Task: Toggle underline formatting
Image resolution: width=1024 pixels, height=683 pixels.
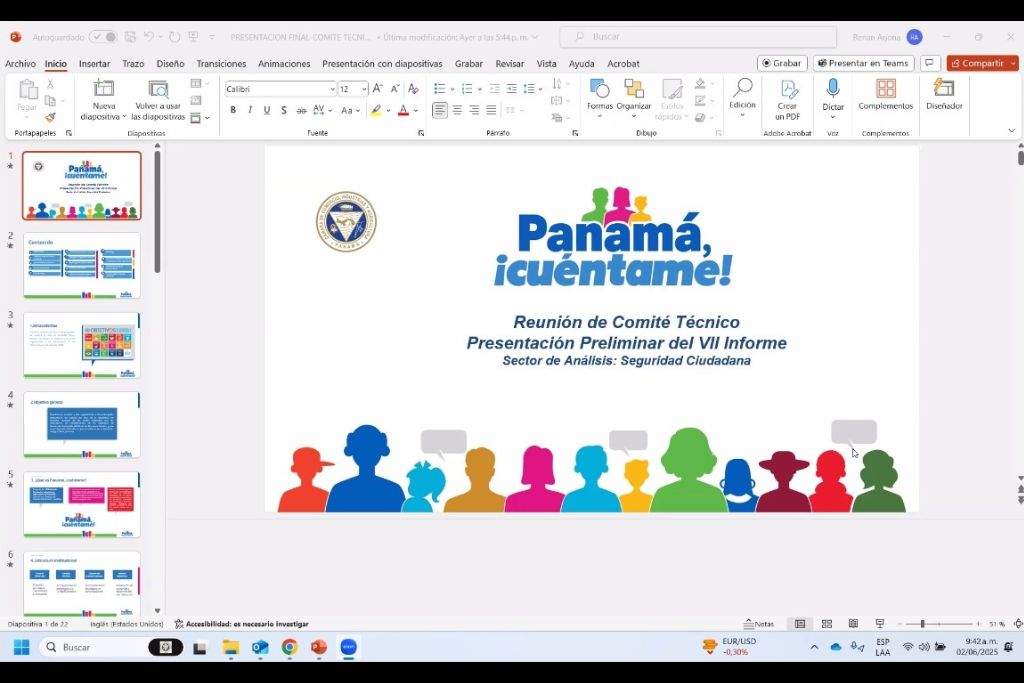Action: (x=266, y=110)
